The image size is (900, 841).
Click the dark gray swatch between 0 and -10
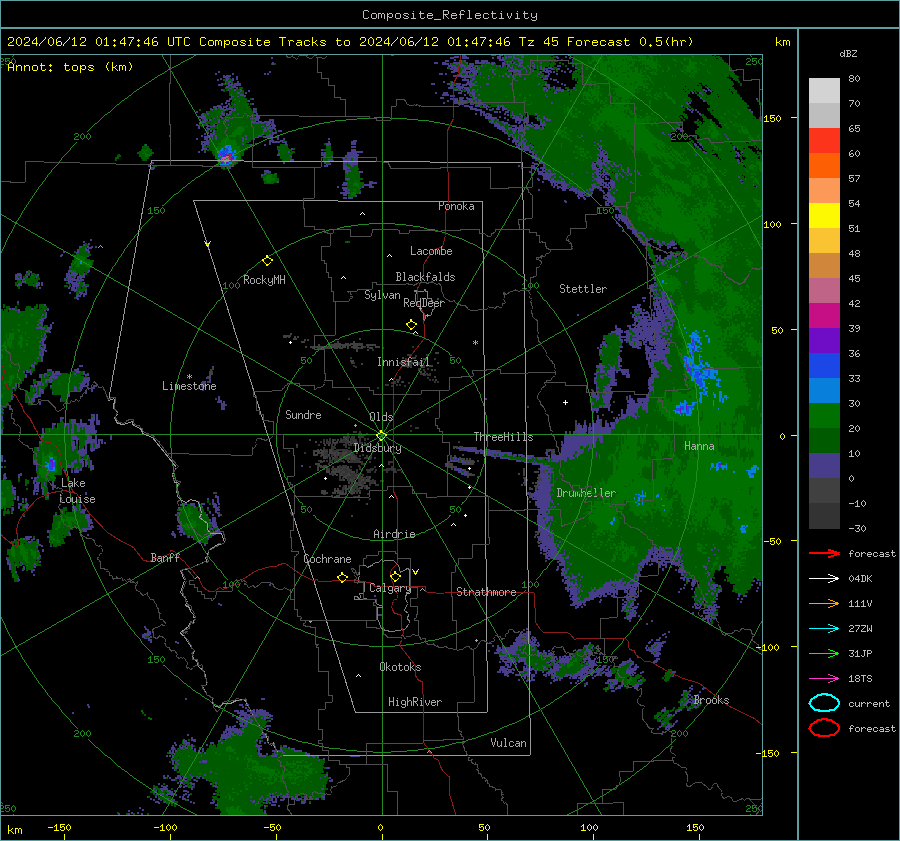pyautogui.click(x=824, y=490)
